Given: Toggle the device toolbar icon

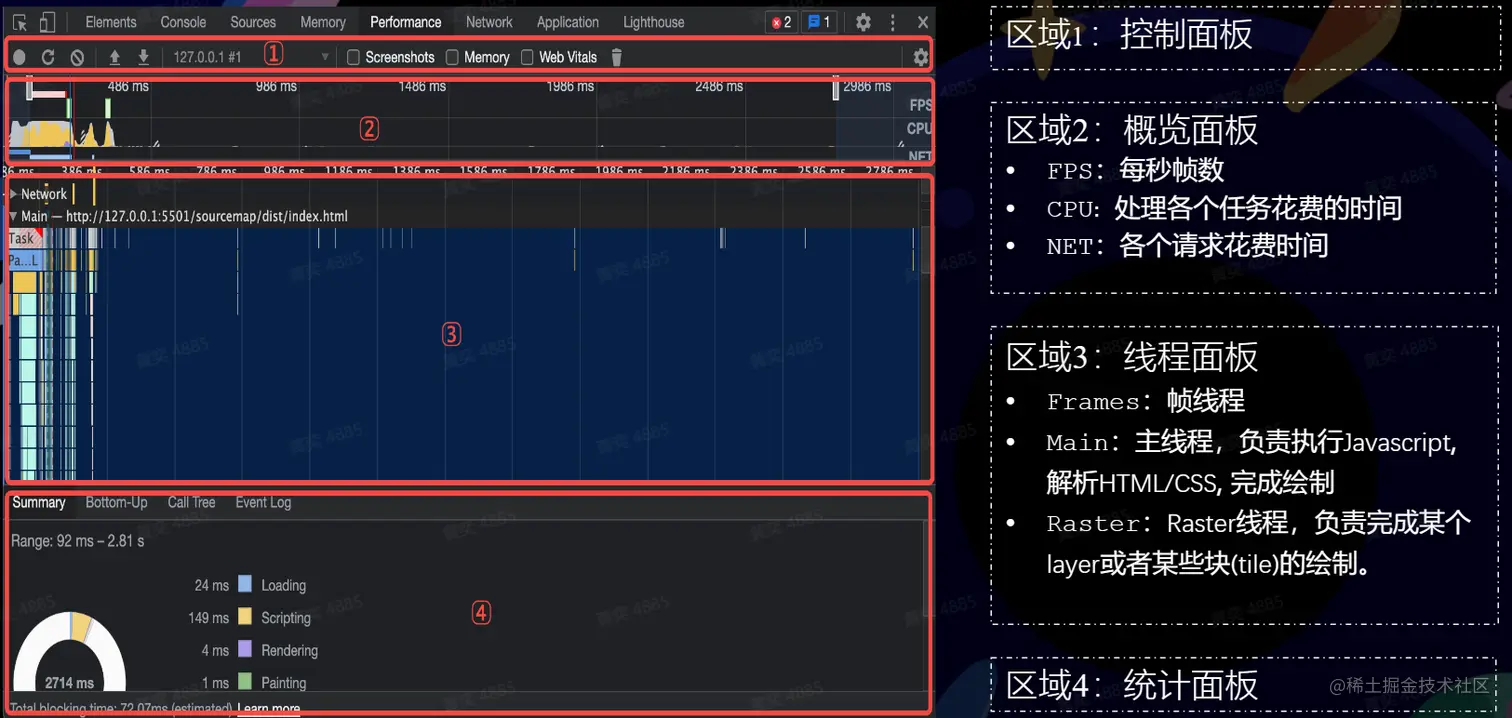Looking at the screenshot, I should pos(47,22).
